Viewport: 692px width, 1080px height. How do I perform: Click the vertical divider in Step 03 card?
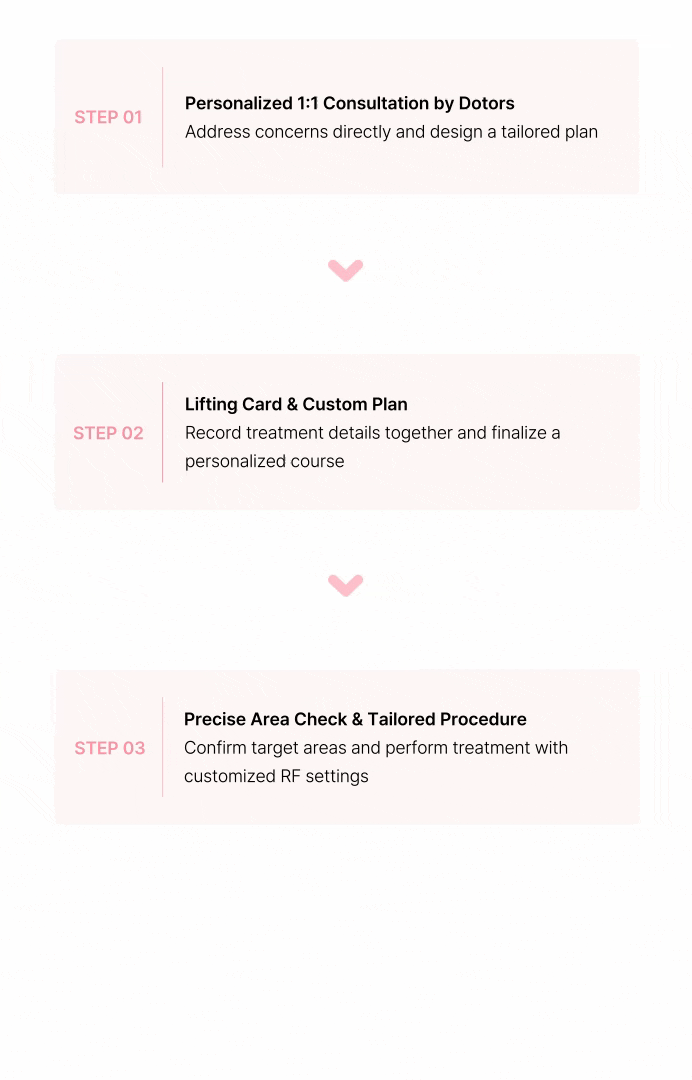[162, 747]
